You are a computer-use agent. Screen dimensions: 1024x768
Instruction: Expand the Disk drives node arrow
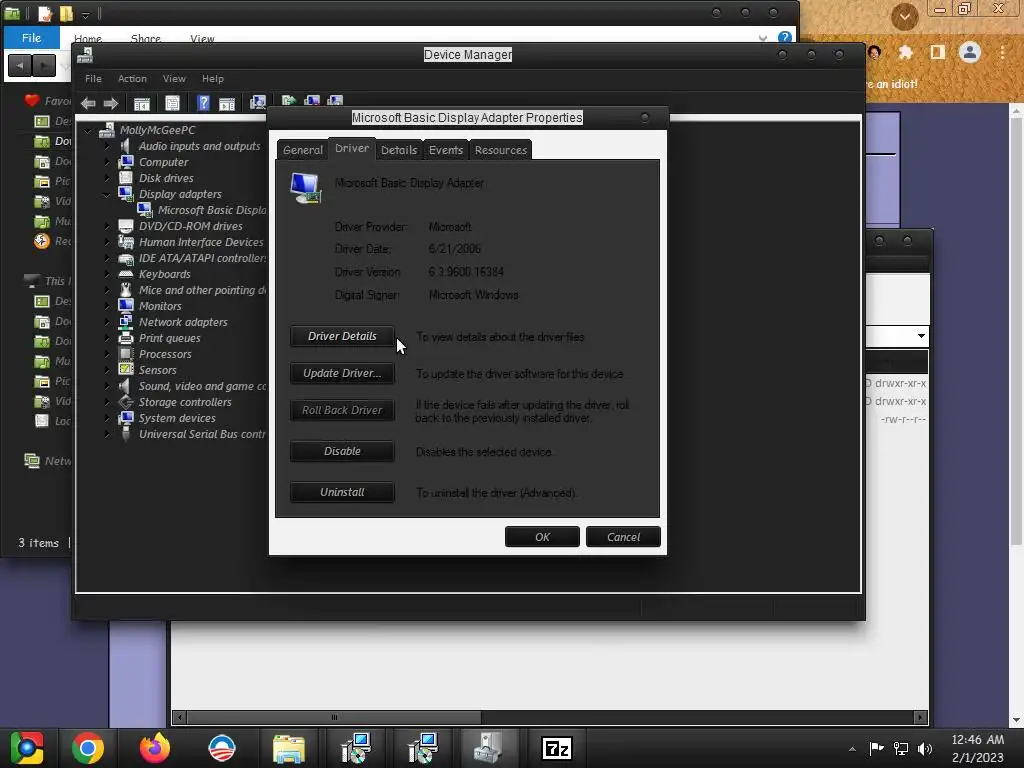pyautogui.click(x=107, y=178)
